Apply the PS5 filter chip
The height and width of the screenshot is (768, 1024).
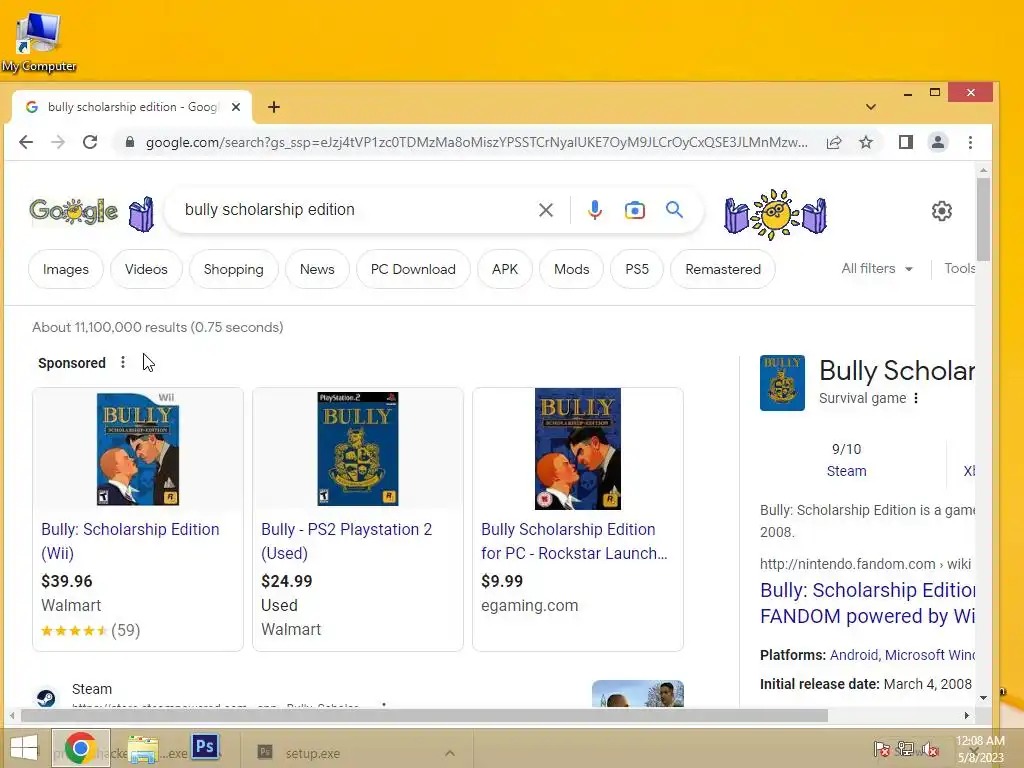[x=637, y=269]
